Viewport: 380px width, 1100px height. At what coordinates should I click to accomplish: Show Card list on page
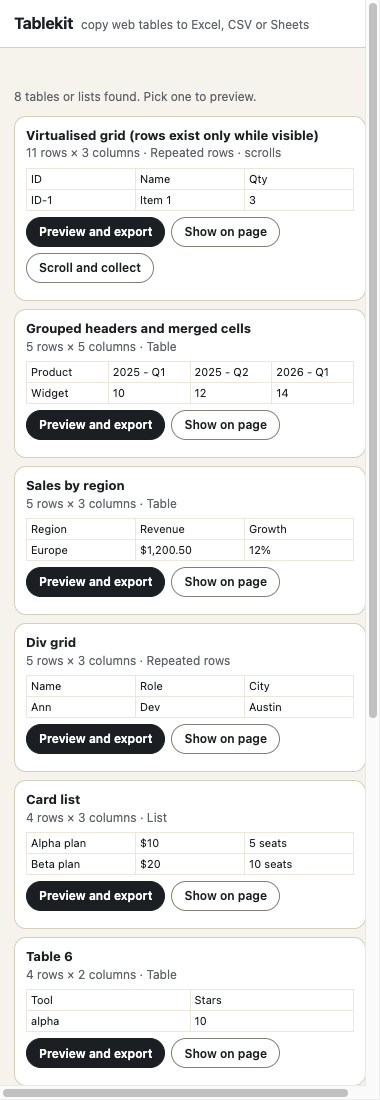pos(225,897)
